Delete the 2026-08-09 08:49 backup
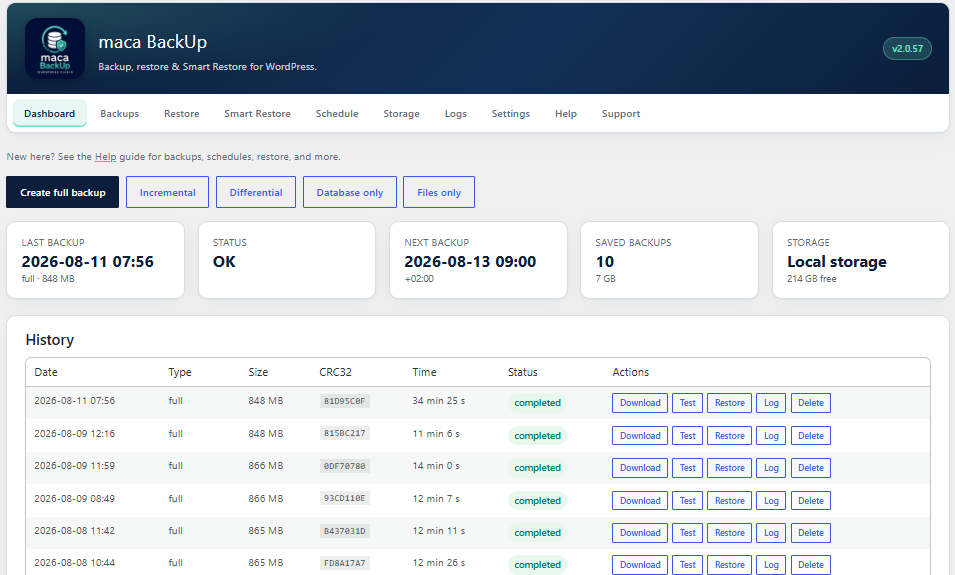This screenshot has width=955, height=575. 811,501
